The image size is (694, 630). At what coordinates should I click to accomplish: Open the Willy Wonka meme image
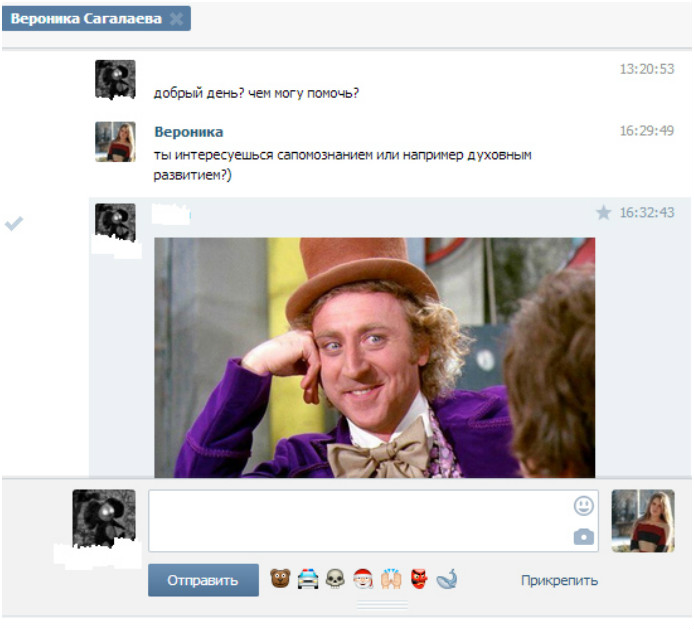pos(374,357)
